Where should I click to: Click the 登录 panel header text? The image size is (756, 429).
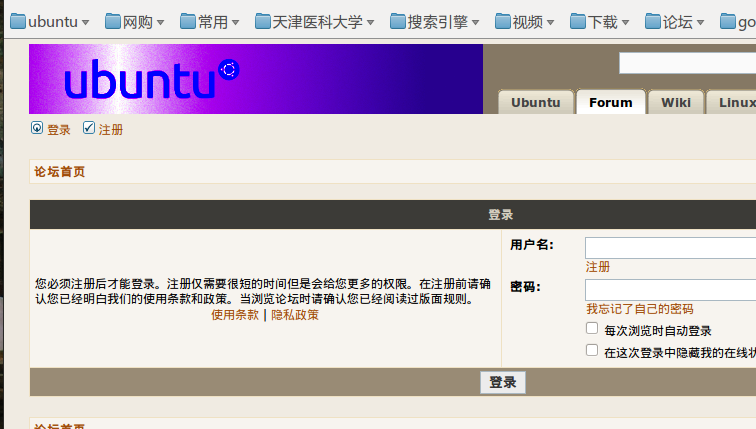click(500, 214)
